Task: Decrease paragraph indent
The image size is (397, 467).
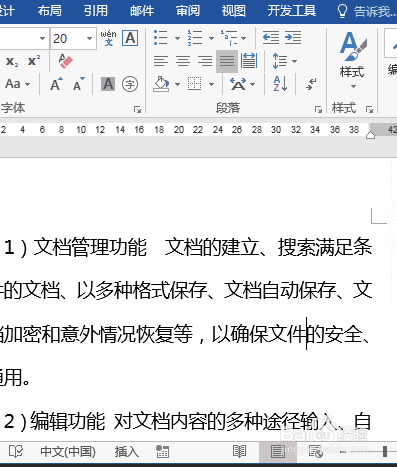Action: (x=271, y=38)
